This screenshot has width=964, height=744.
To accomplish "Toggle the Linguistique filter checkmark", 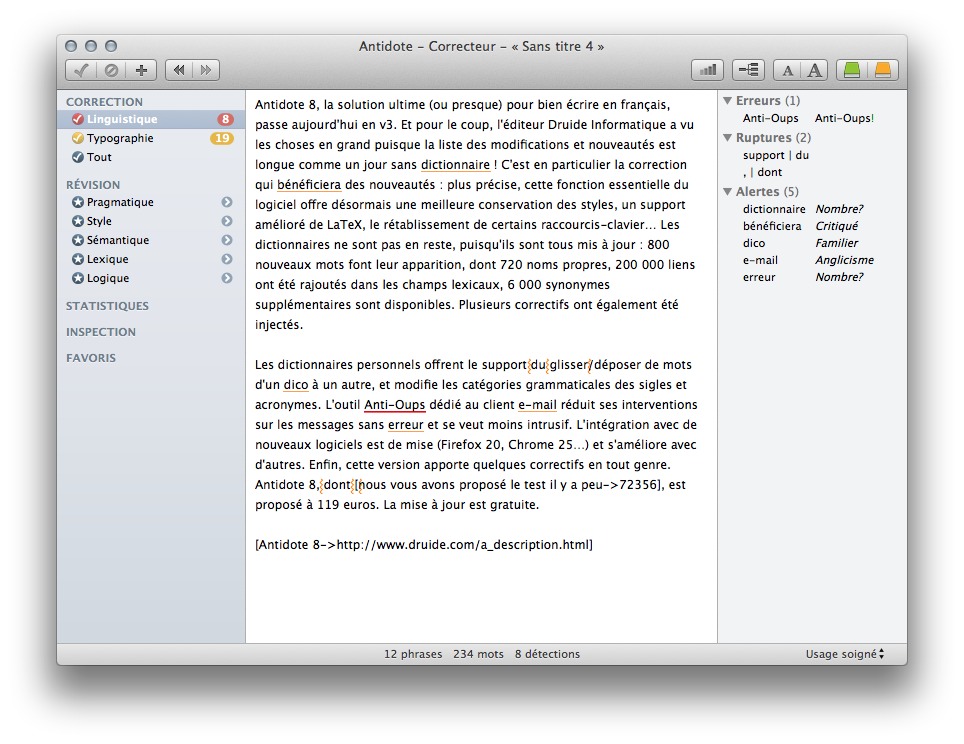I will (x=77, y=120).
